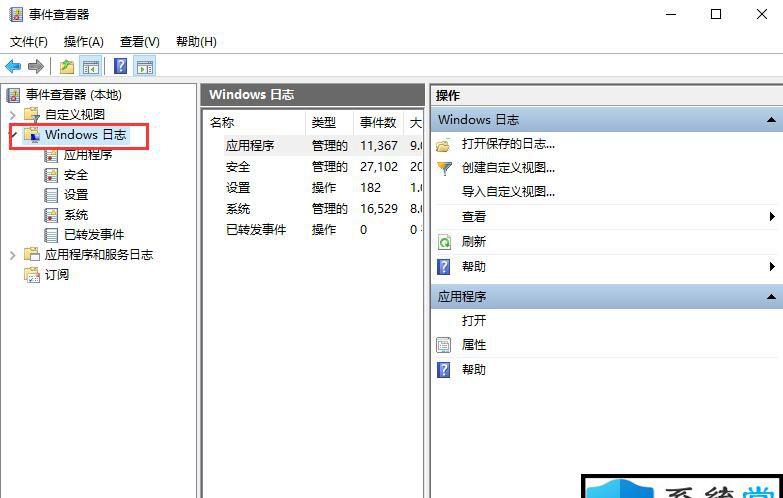Click 属性 under 应用程序 actions
Image resolution: width=783 pixels, height=498 pixels.
[474, 345]
